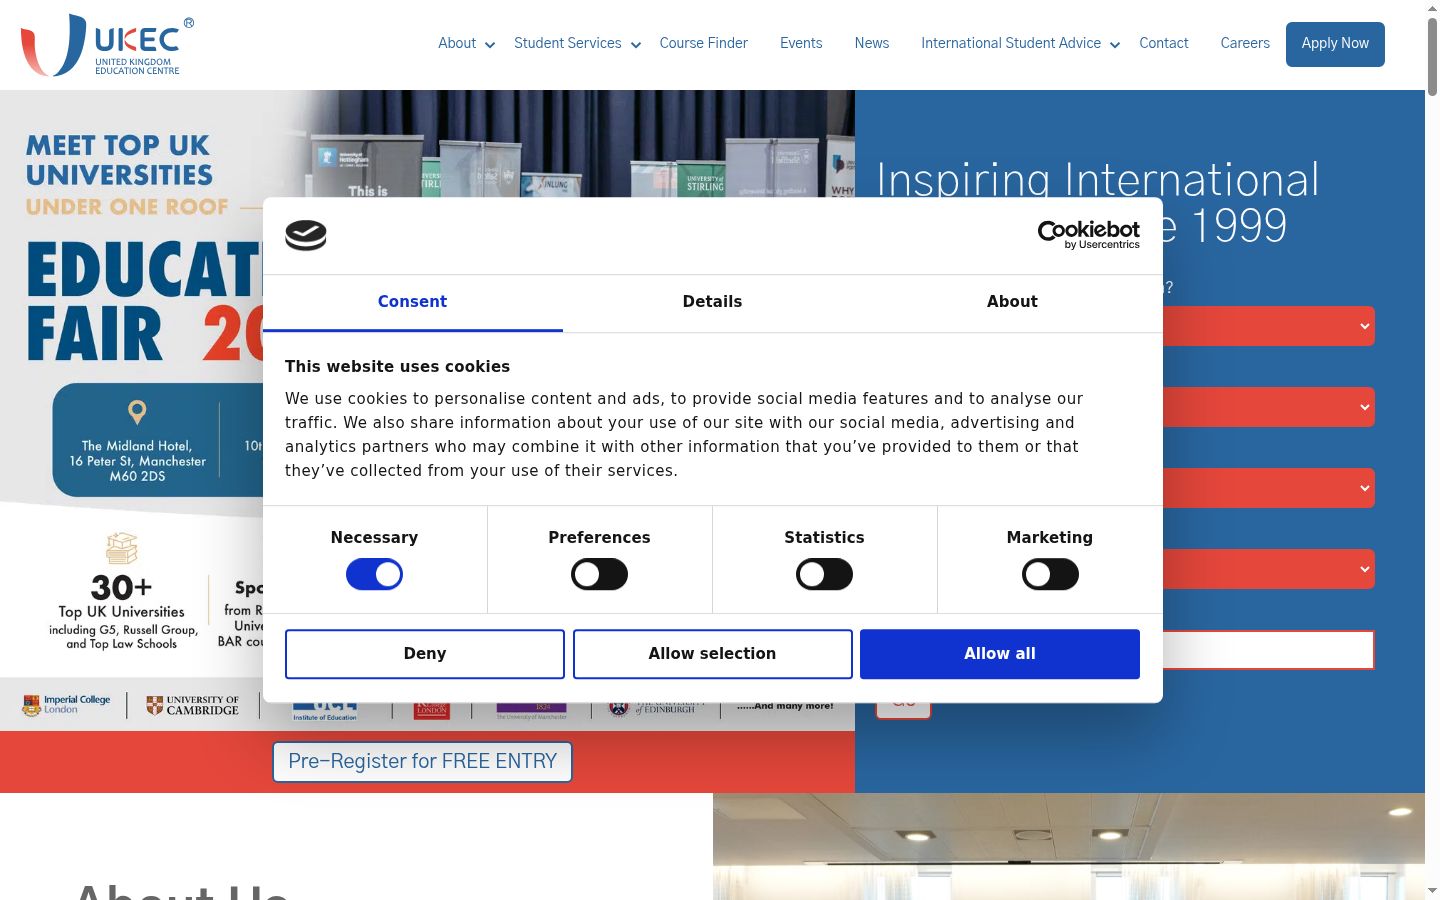The image size is (1440, 900).
Task: Click the UKEC logo in header
Action: pyautogui.click(x=107, y=45)
